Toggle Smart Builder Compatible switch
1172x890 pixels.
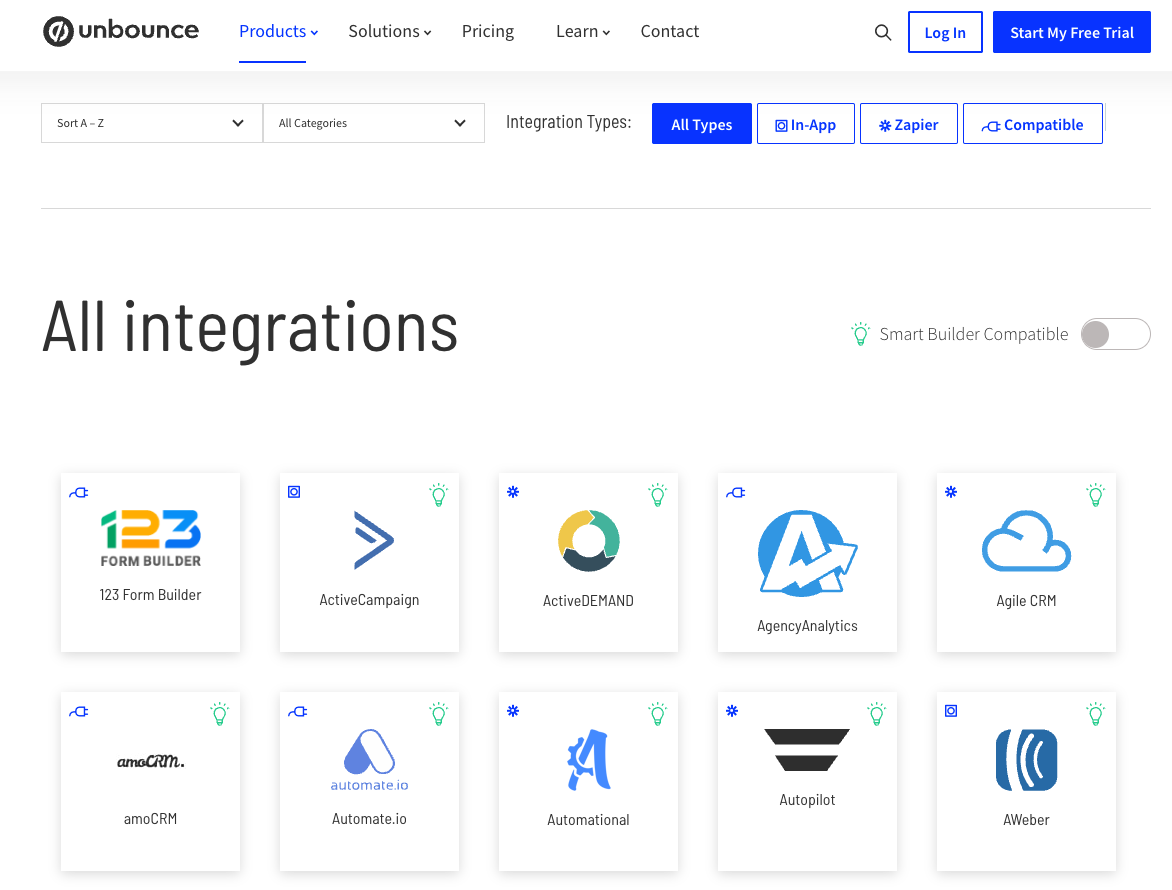coord(1115,334)
